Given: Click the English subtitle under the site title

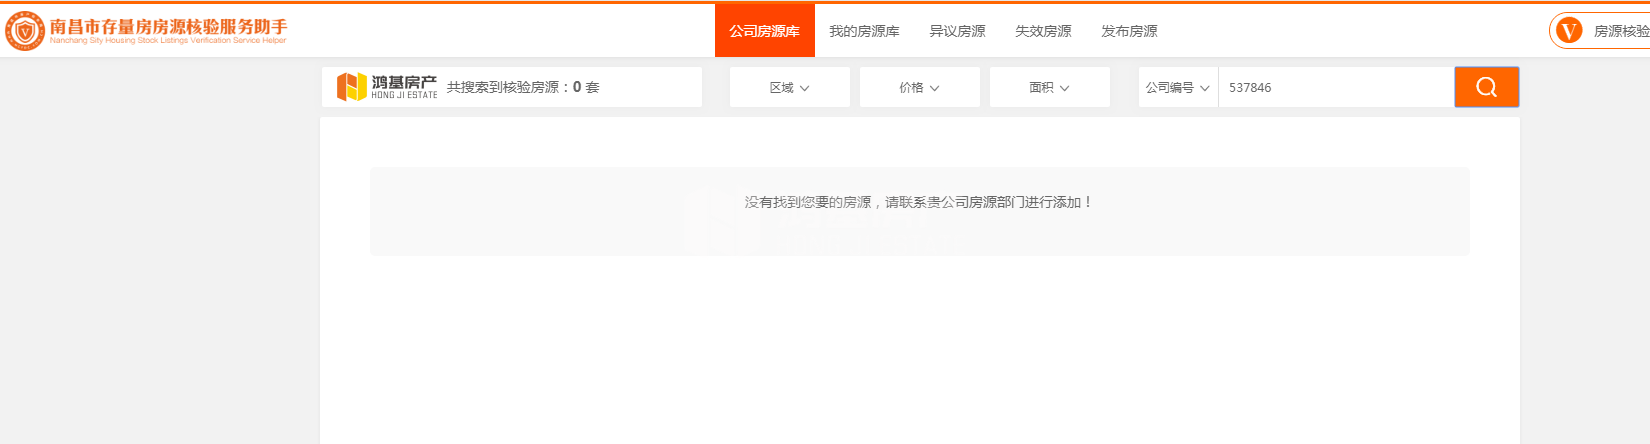Looking at the screenshot, I should click(x=168, y=41).
